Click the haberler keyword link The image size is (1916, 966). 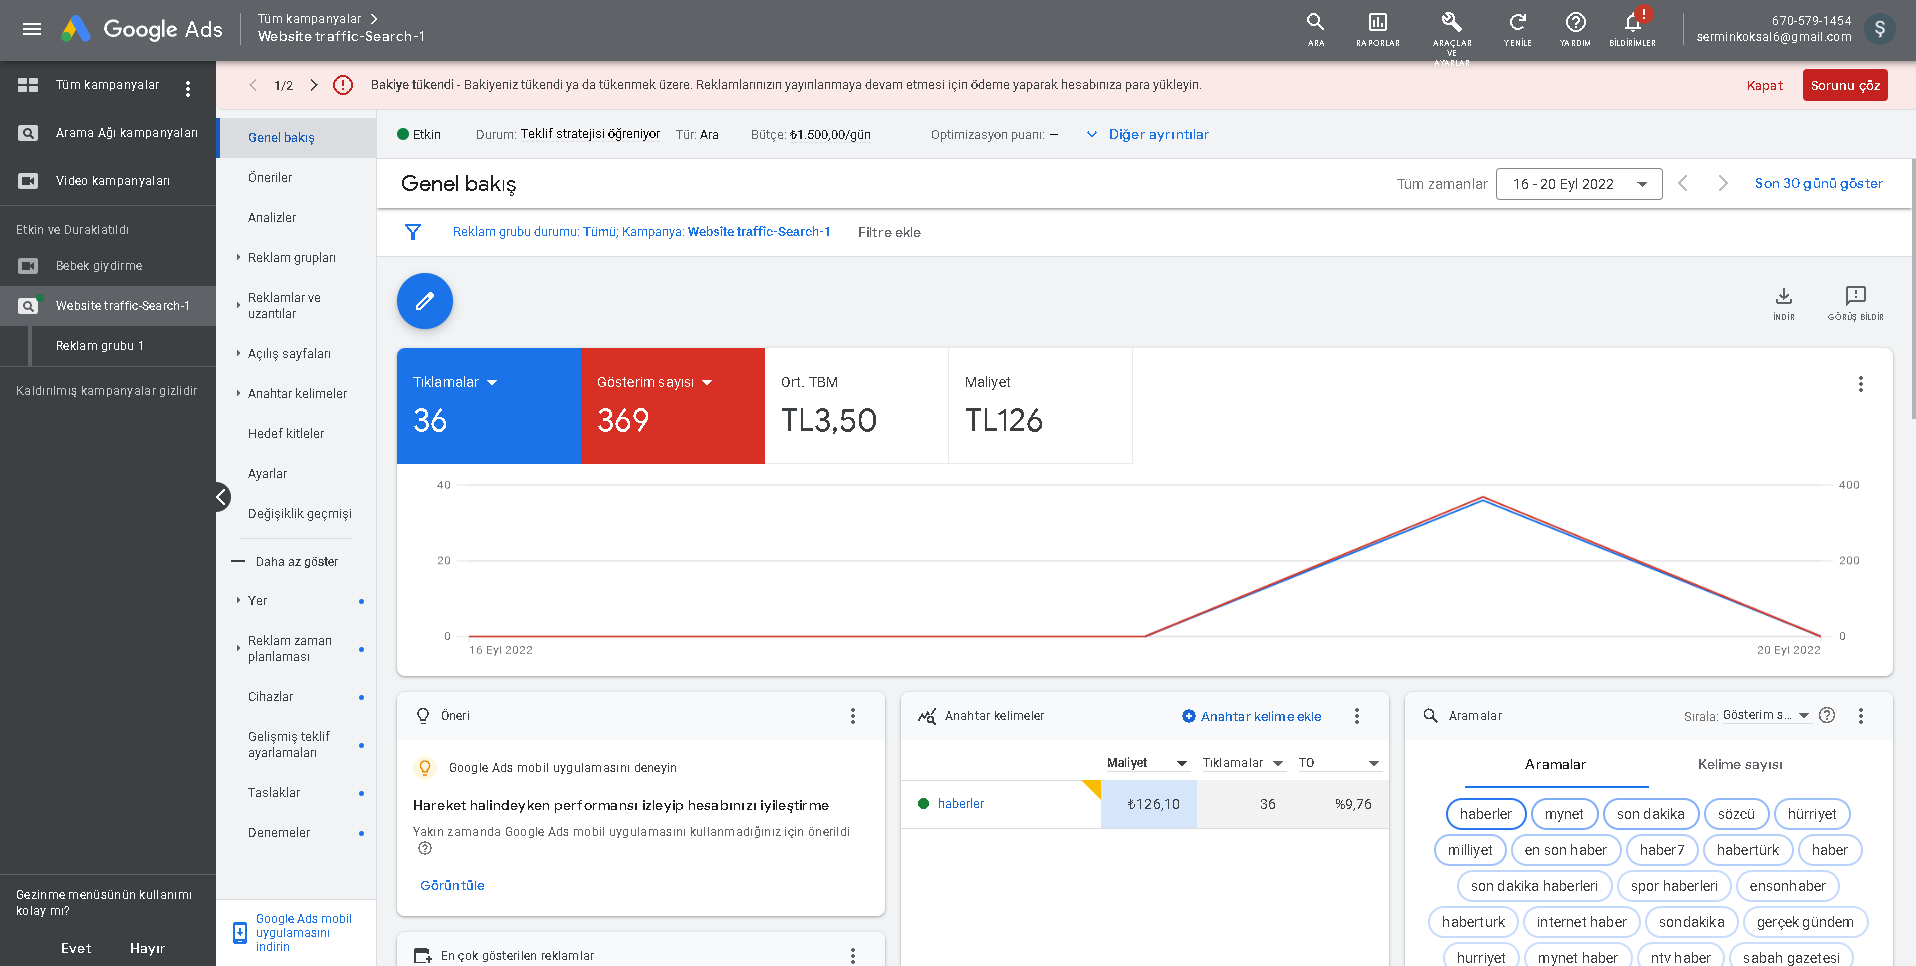[961, 804]
